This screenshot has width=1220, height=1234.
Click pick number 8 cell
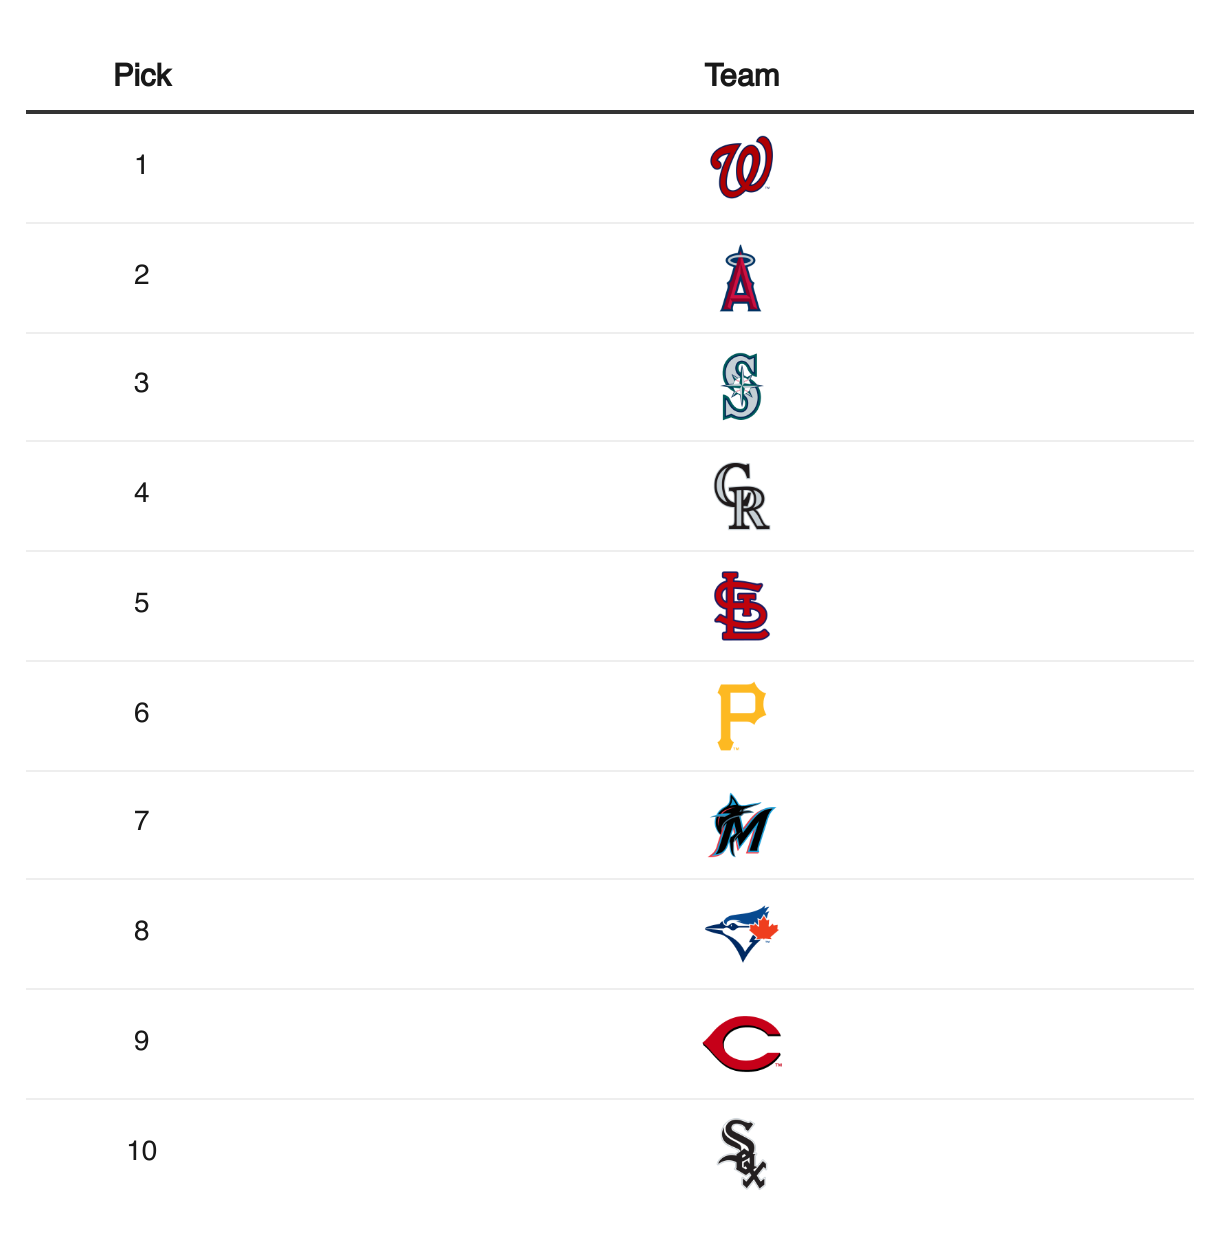pyautogui.click(x=141, y=931)
